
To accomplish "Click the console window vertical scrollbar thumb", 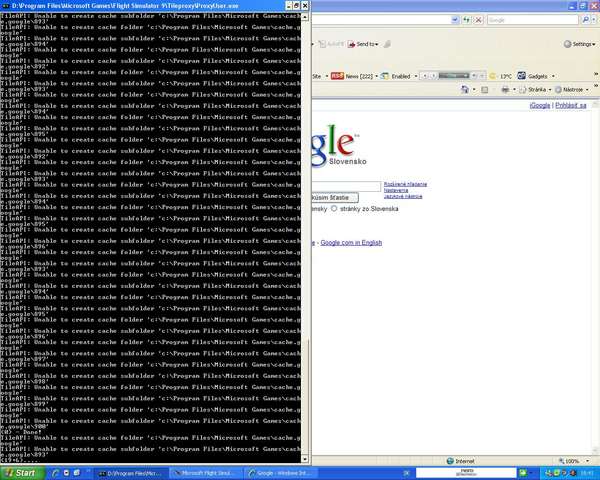I will pos(305,395).
